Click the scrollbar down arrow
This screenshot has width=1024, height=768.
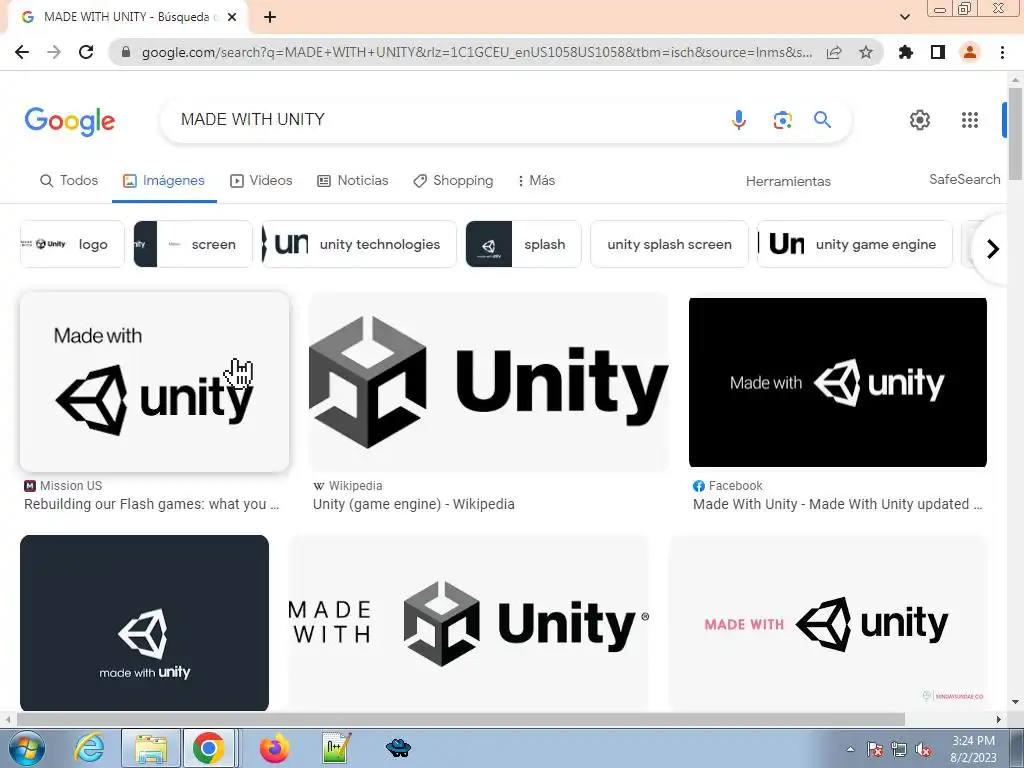coord(1016,703)
